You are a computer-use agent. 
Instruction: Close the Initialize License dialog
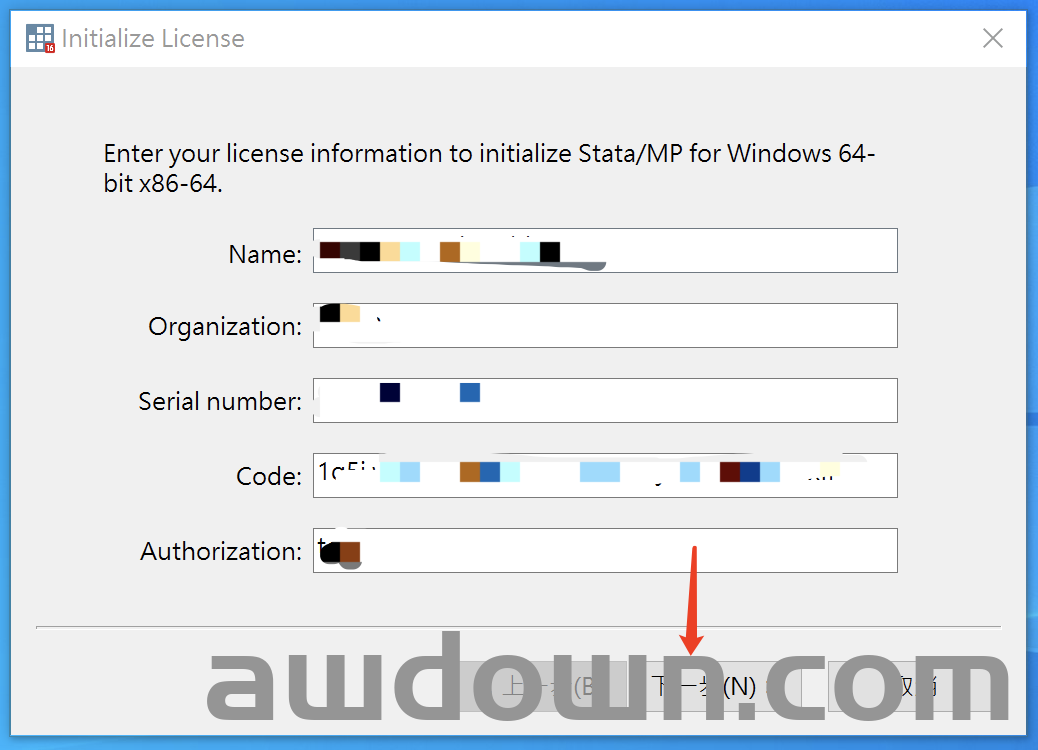pyautogui.click(x=992, y=39)
